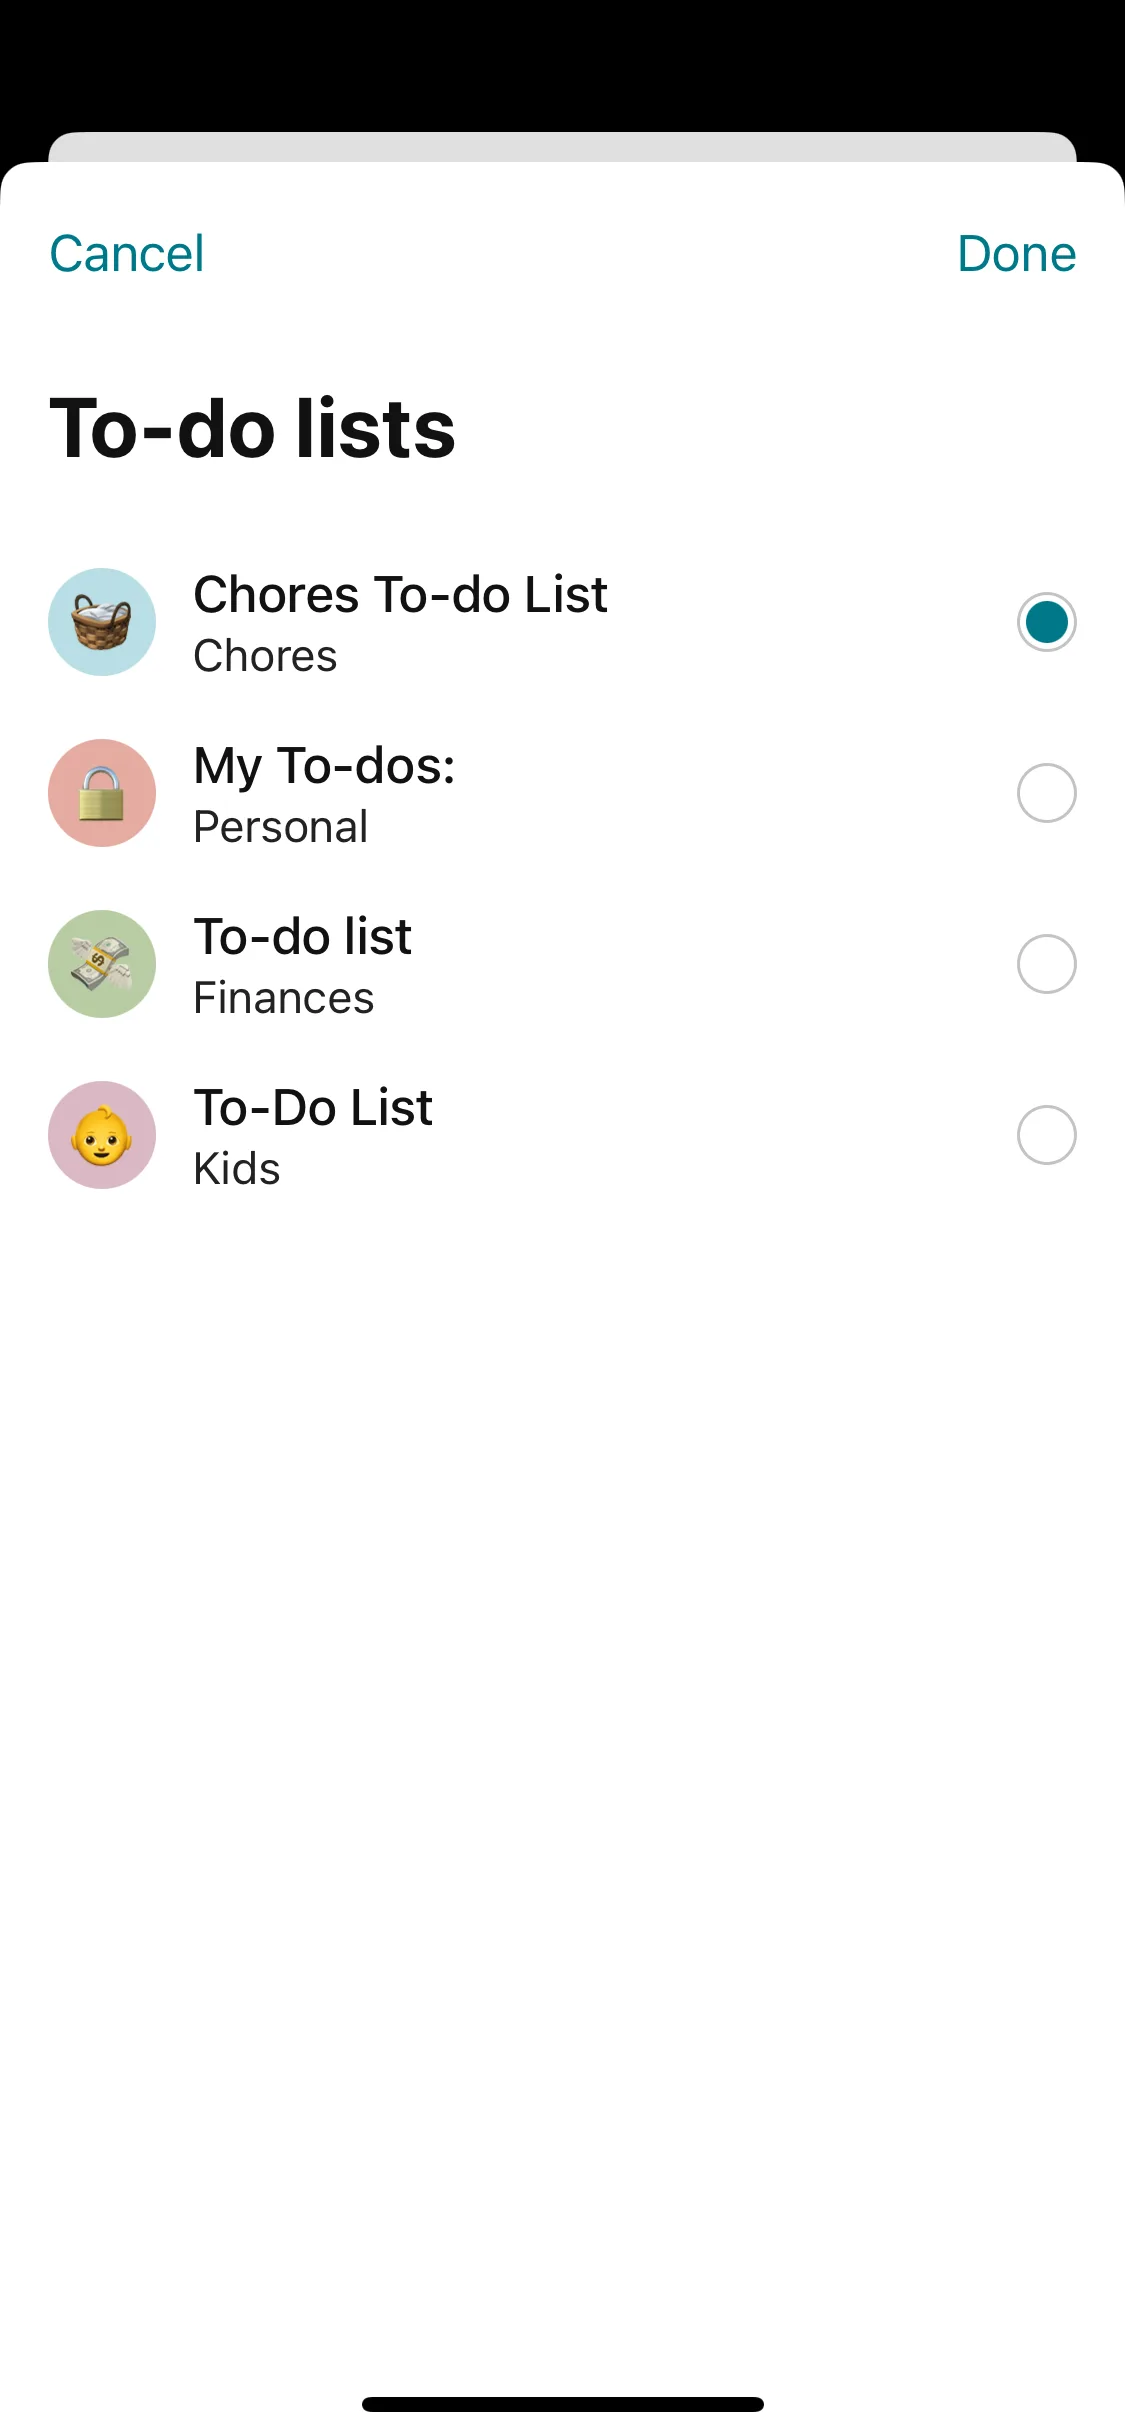Tap the "Personal" subtitle label

(x=281, y=827)
